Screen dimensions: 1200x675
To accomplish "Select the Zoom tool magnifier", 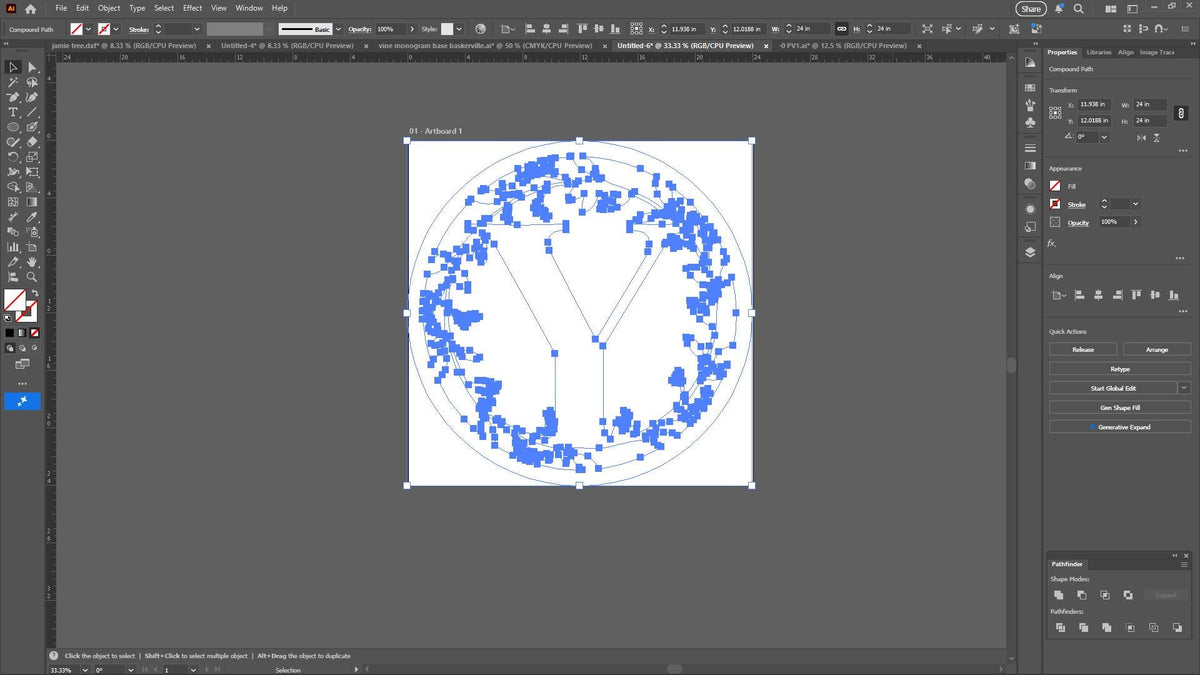I will click(x=32, y=276).
